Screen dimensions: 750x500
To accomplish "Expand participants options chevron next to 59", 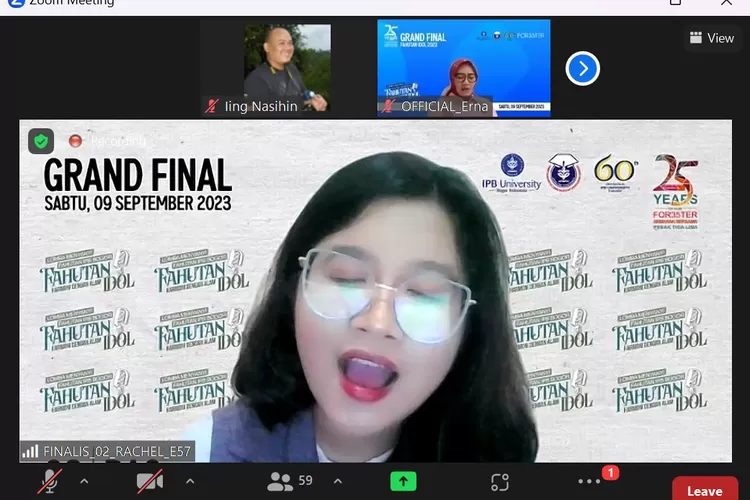I will (x=338, y=481).
